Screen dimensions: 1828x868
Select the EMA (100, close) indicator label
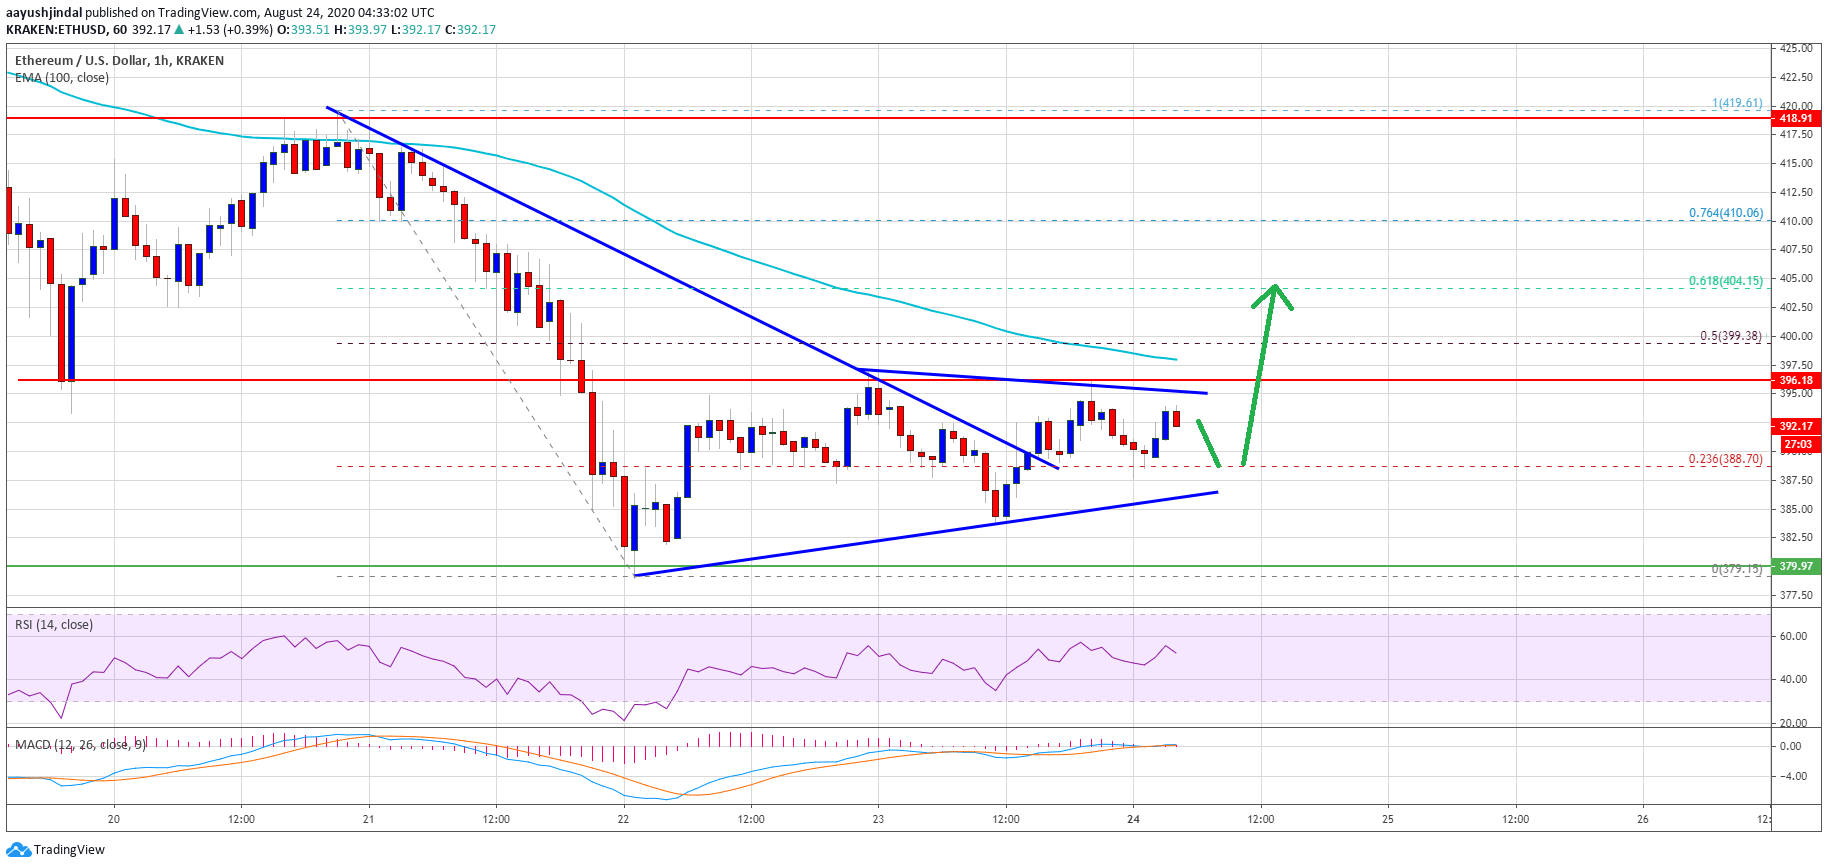pos(62,78)
